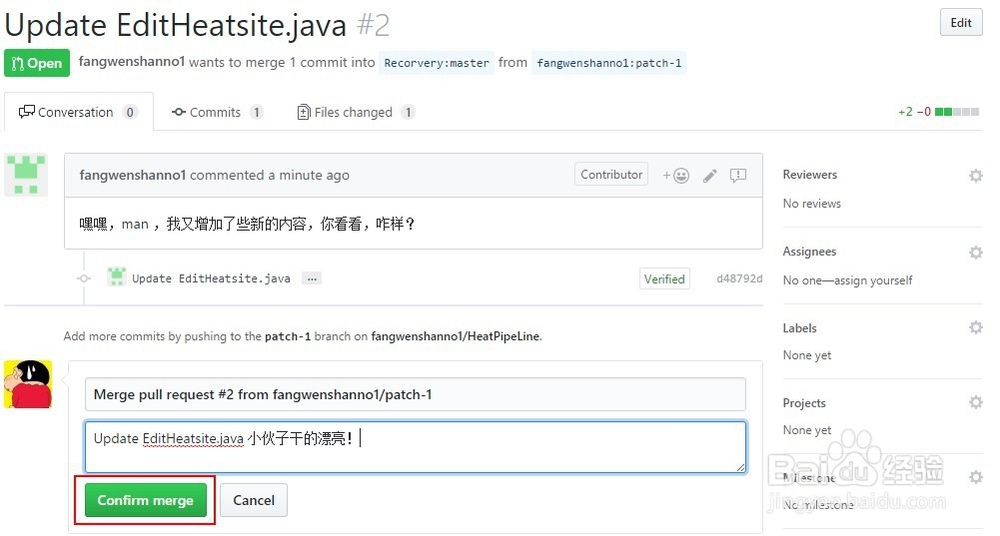Click the Conversation tab speech bubble icon
Viewport: 1000px width, 536px height.
point(27,112)
